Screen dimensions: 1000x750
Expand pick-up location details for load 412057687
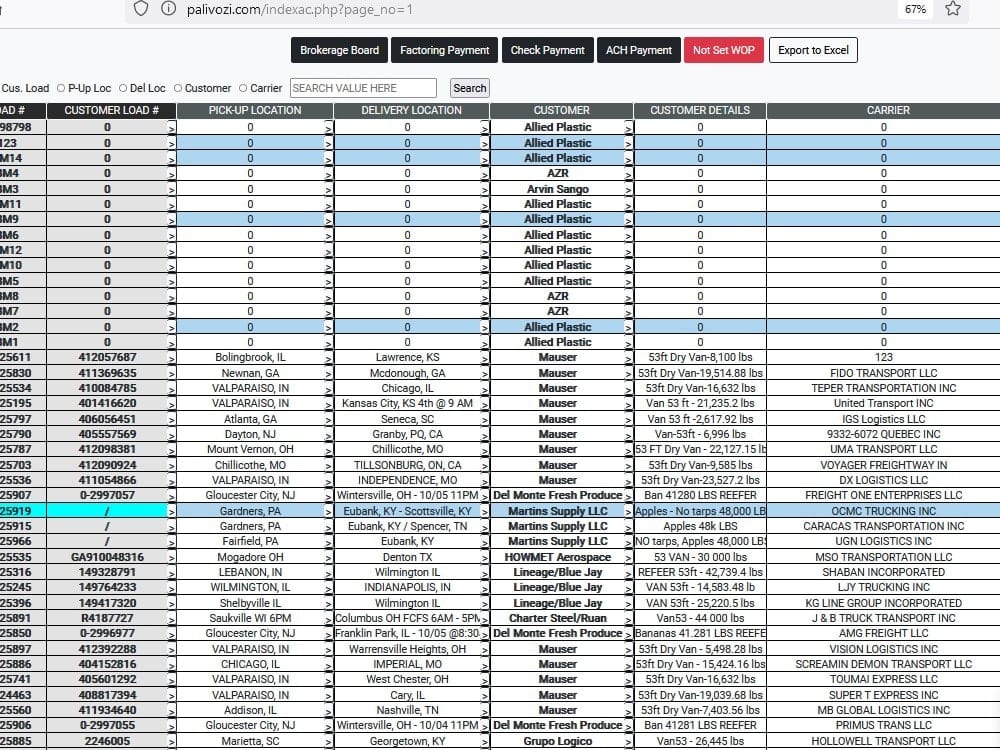coord(328,357)
